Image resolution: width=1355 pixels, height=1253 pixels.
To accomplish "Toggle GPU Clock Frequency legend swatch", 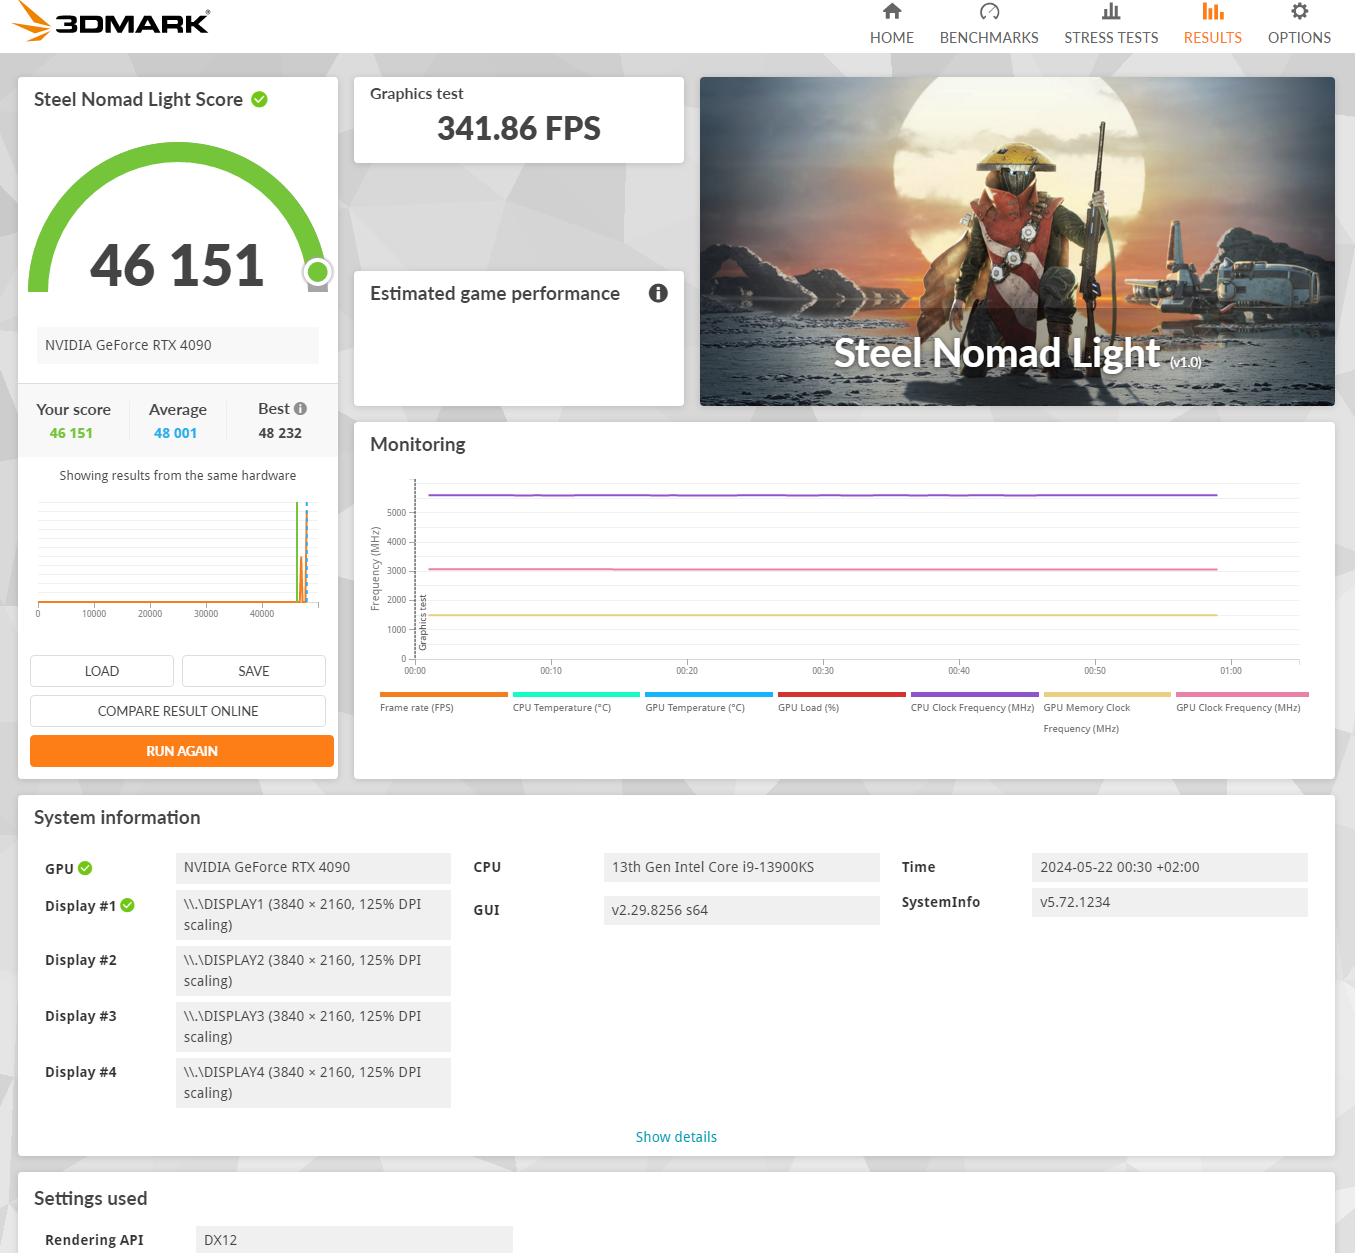I will tap(1242, 694).
